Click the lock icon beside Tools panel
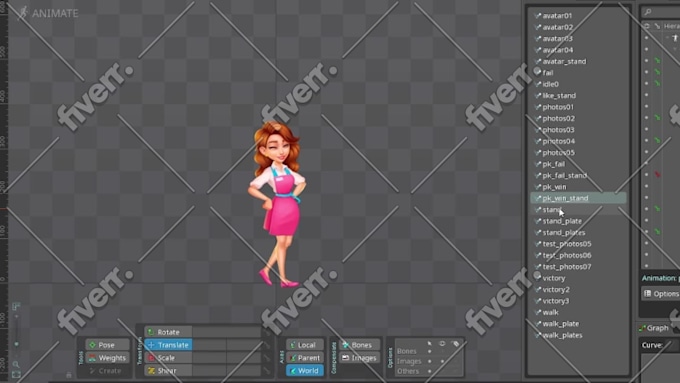 69,375
